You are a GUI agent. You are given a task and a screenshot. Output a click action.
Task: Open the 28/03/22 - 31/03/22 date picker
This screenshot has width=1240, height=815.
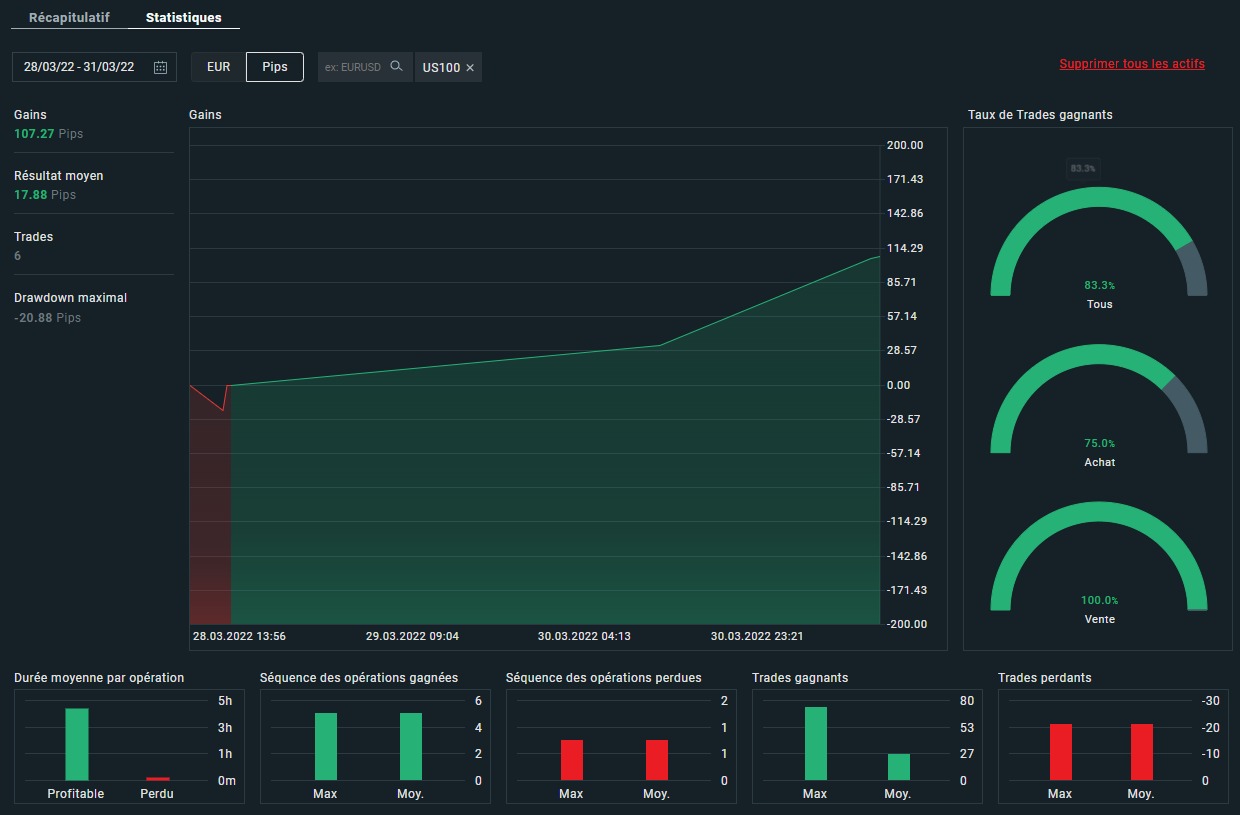(80, 67)
